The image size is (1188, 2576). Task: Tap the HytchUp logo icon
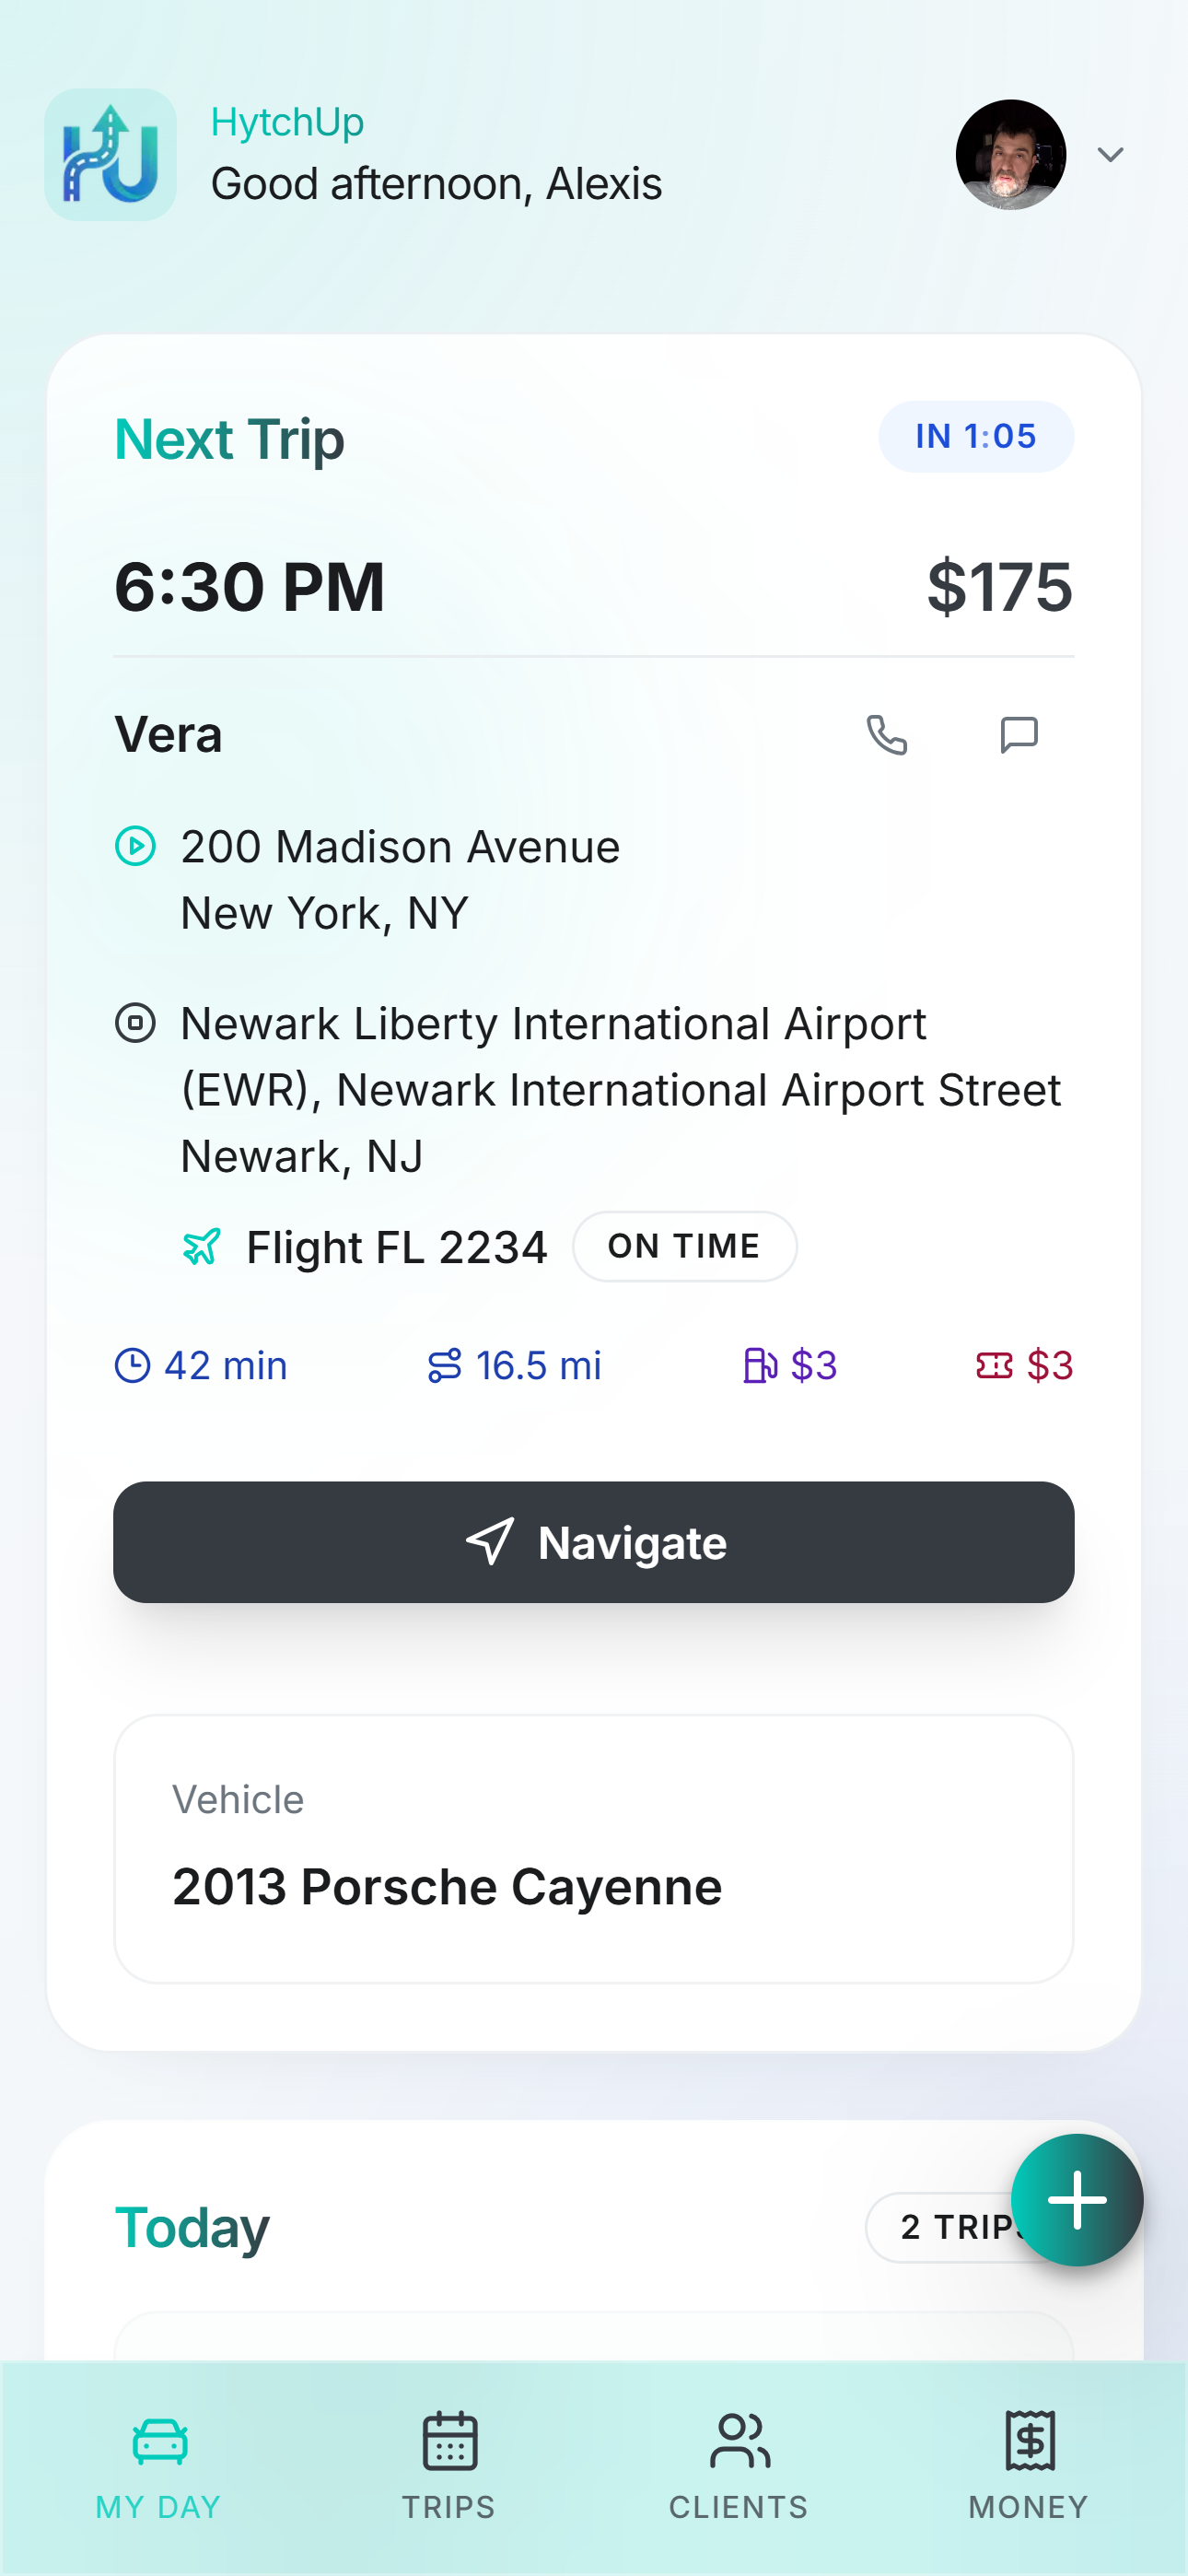(x=110, y=155)
